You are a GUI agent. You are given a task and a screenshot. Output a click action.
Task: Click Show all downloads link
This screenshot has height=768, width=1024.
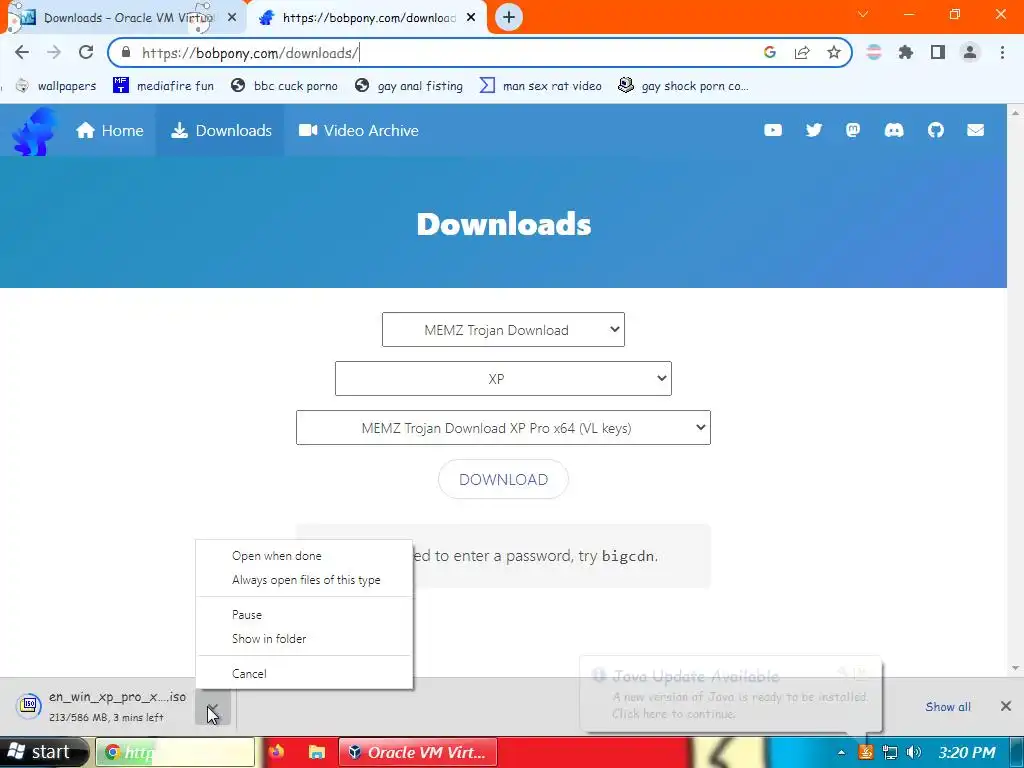point(948,707)
